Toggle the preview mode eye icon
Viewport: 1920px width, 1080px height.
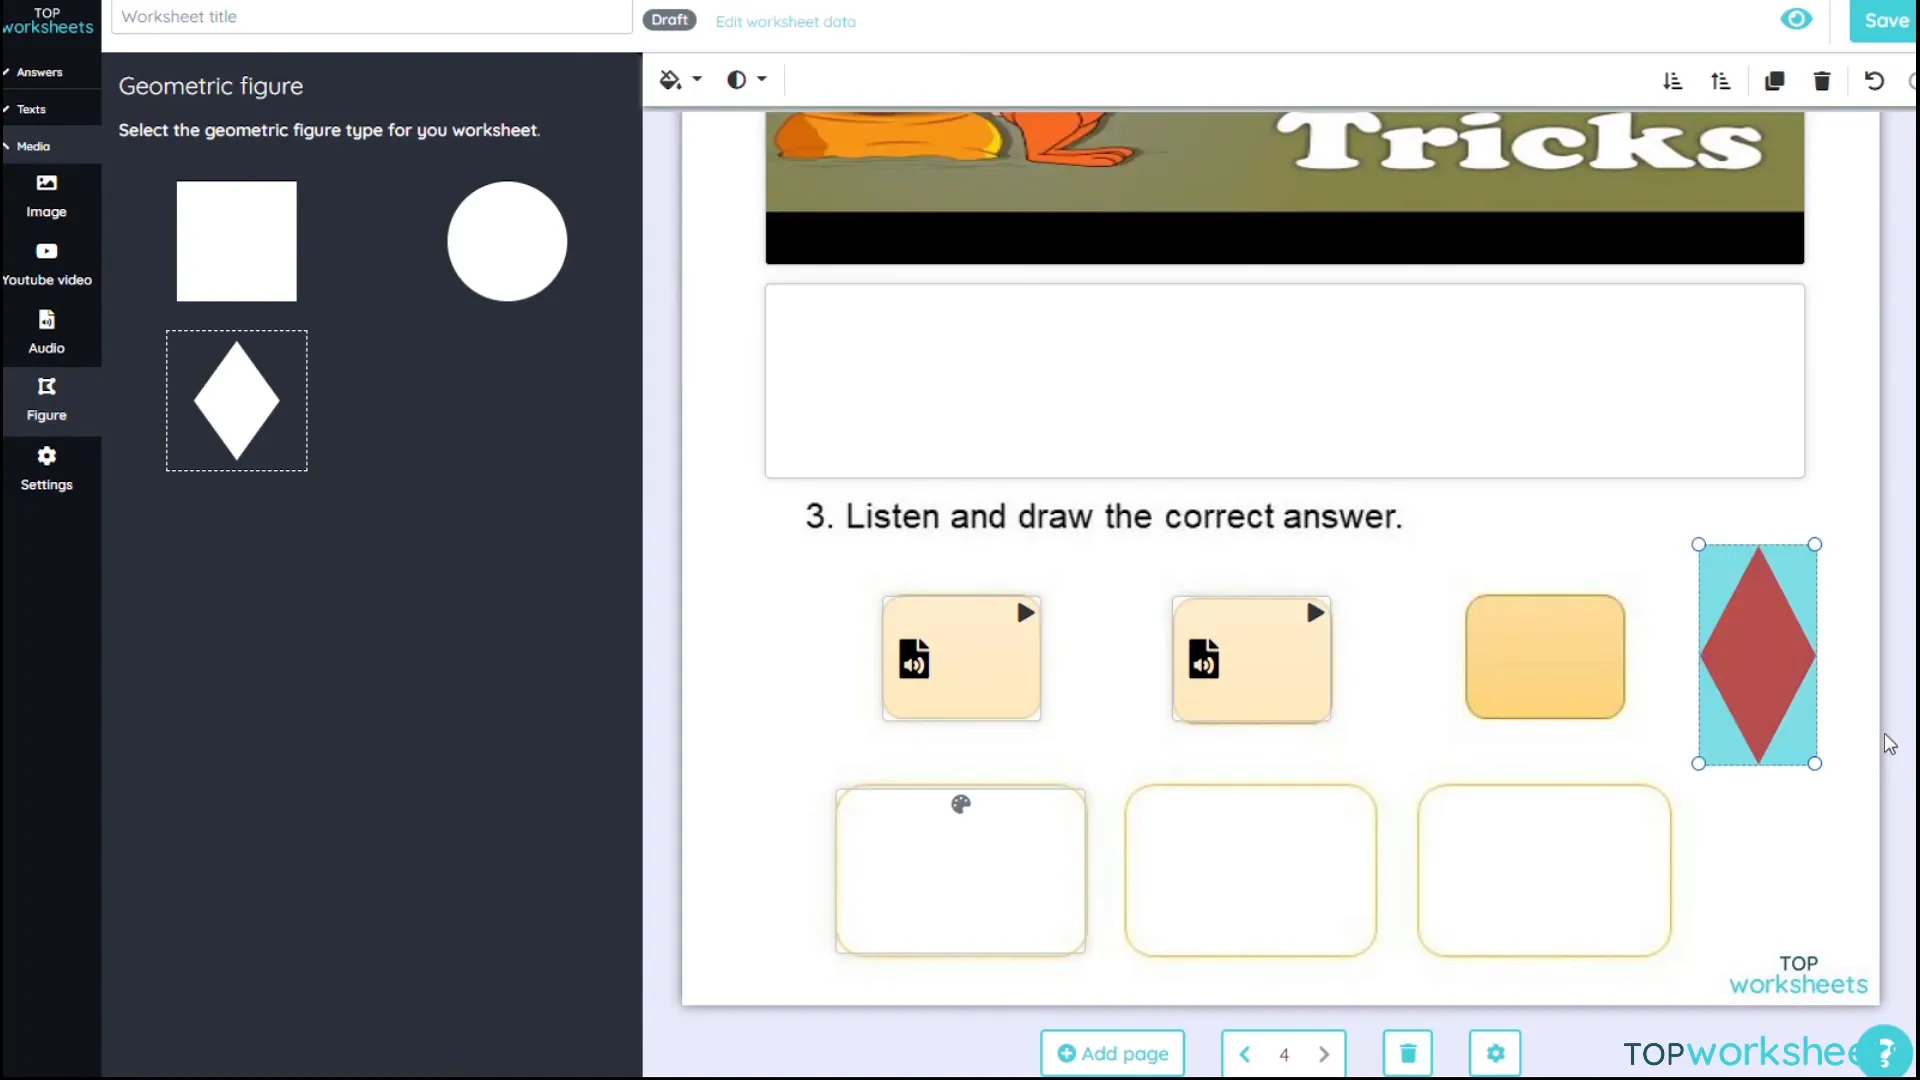(x=1797, y=18)
